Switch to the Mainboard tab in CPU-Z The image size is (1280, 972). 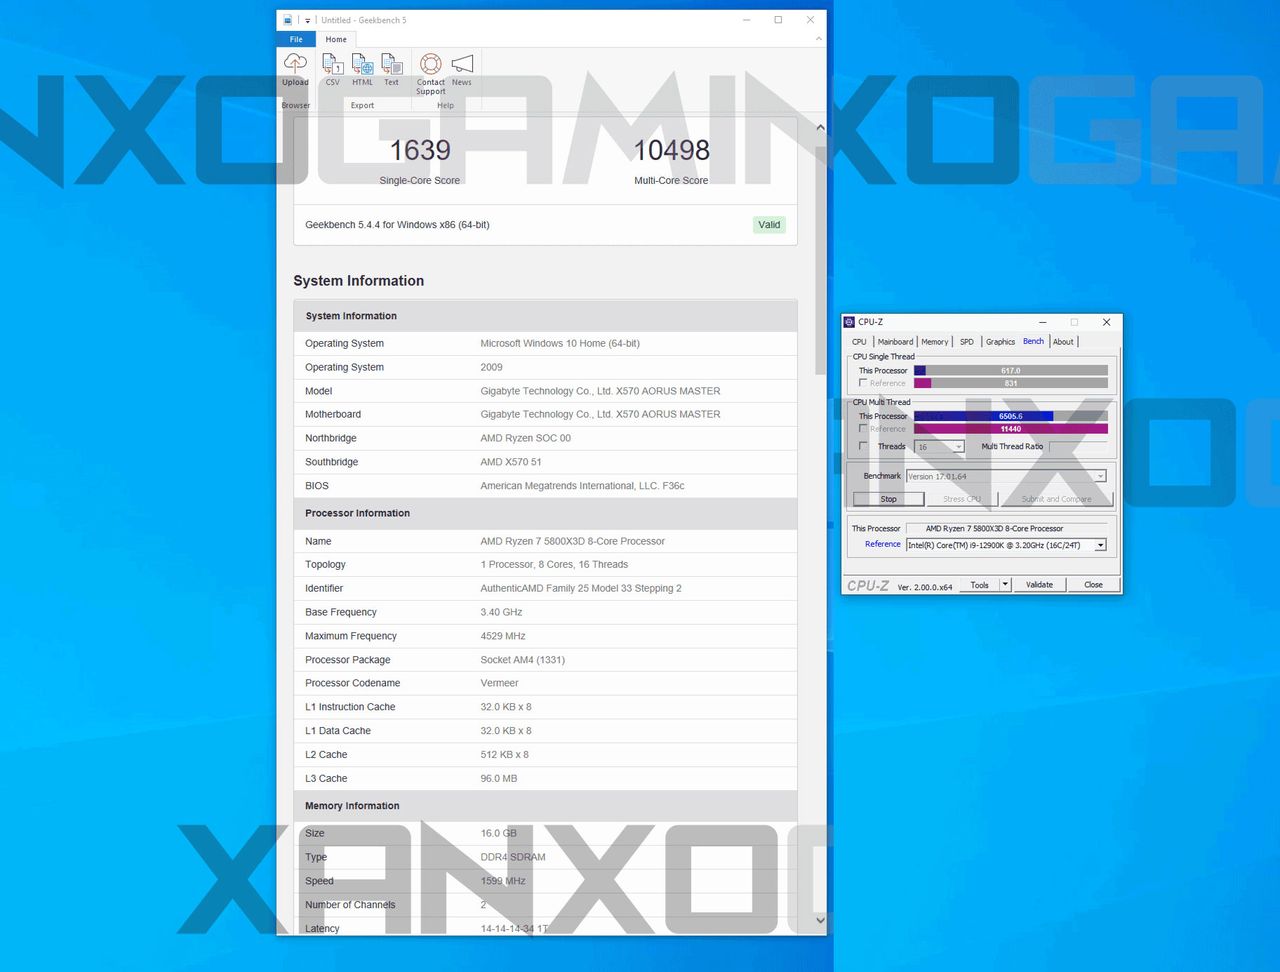coord(895,342)
